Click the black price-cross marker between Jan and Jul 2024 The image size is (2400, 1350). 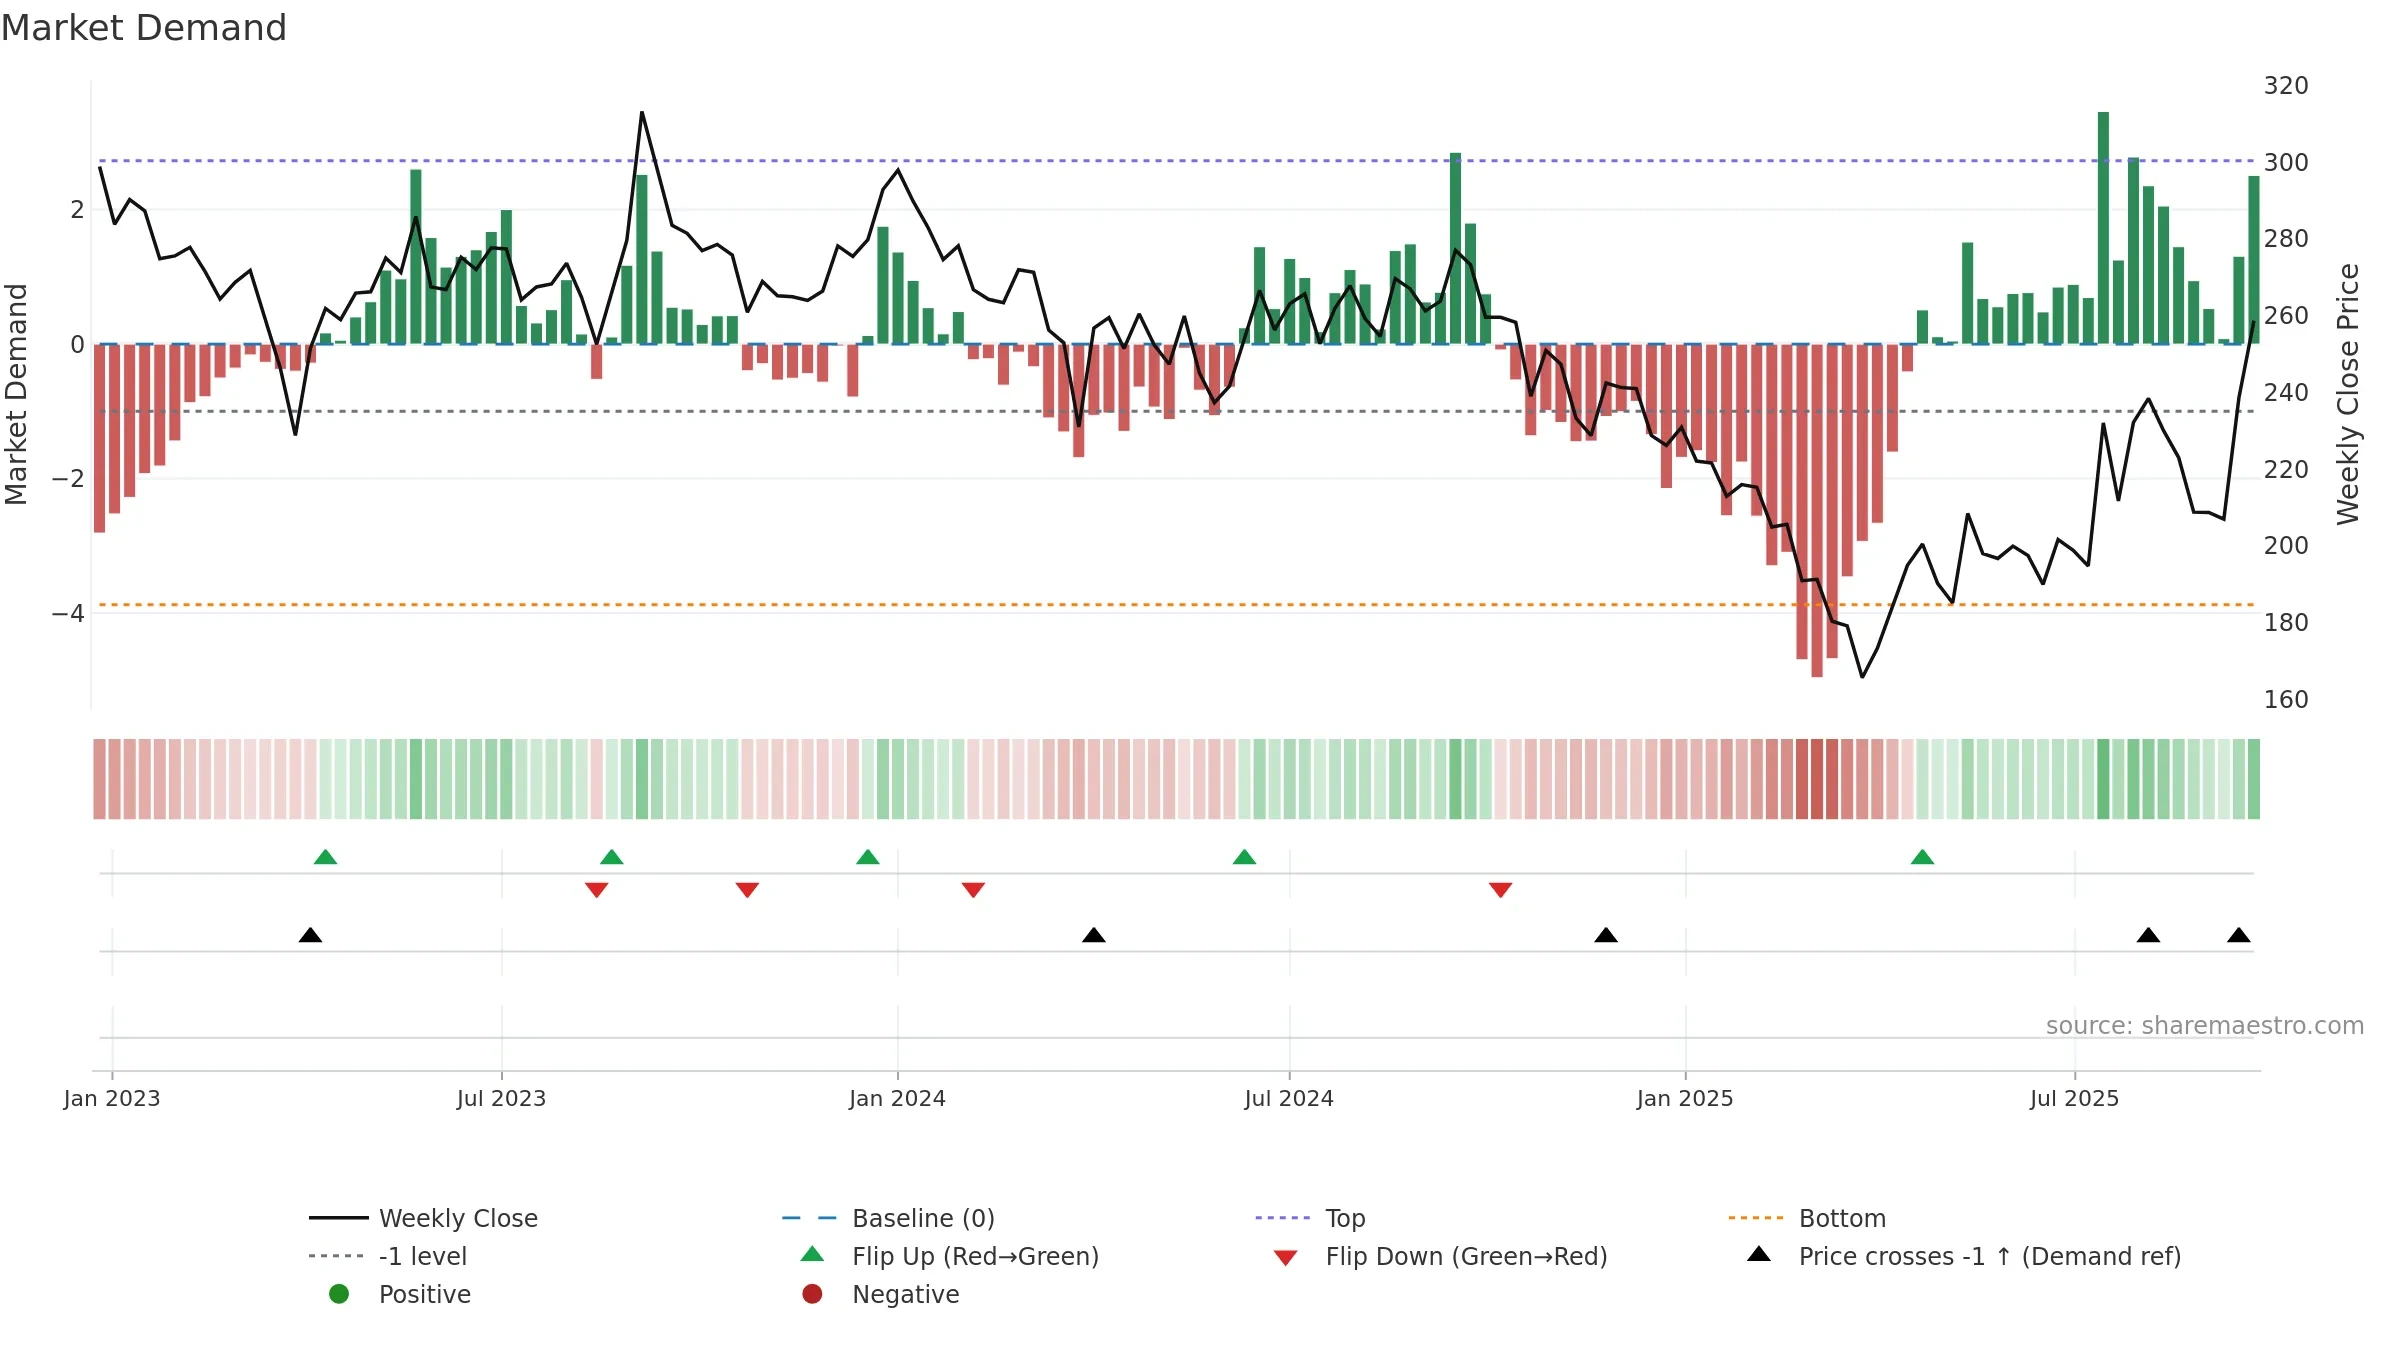pyautogui.click(x=1094, y=935)
